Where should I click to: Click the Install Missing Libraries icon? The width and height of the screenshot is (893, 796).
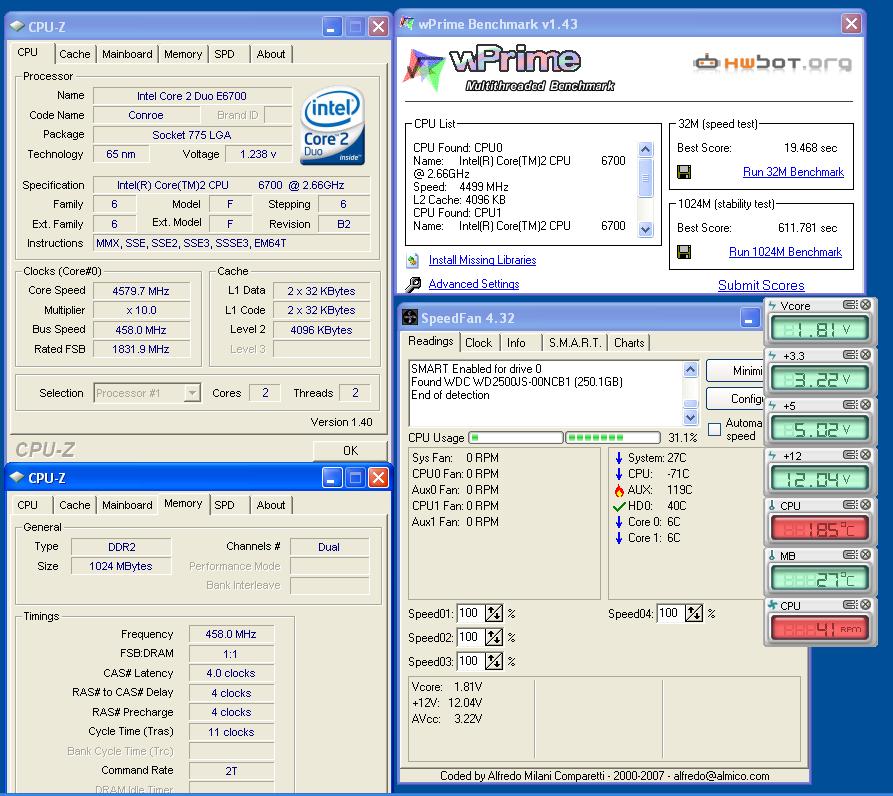tap(412, 260)
